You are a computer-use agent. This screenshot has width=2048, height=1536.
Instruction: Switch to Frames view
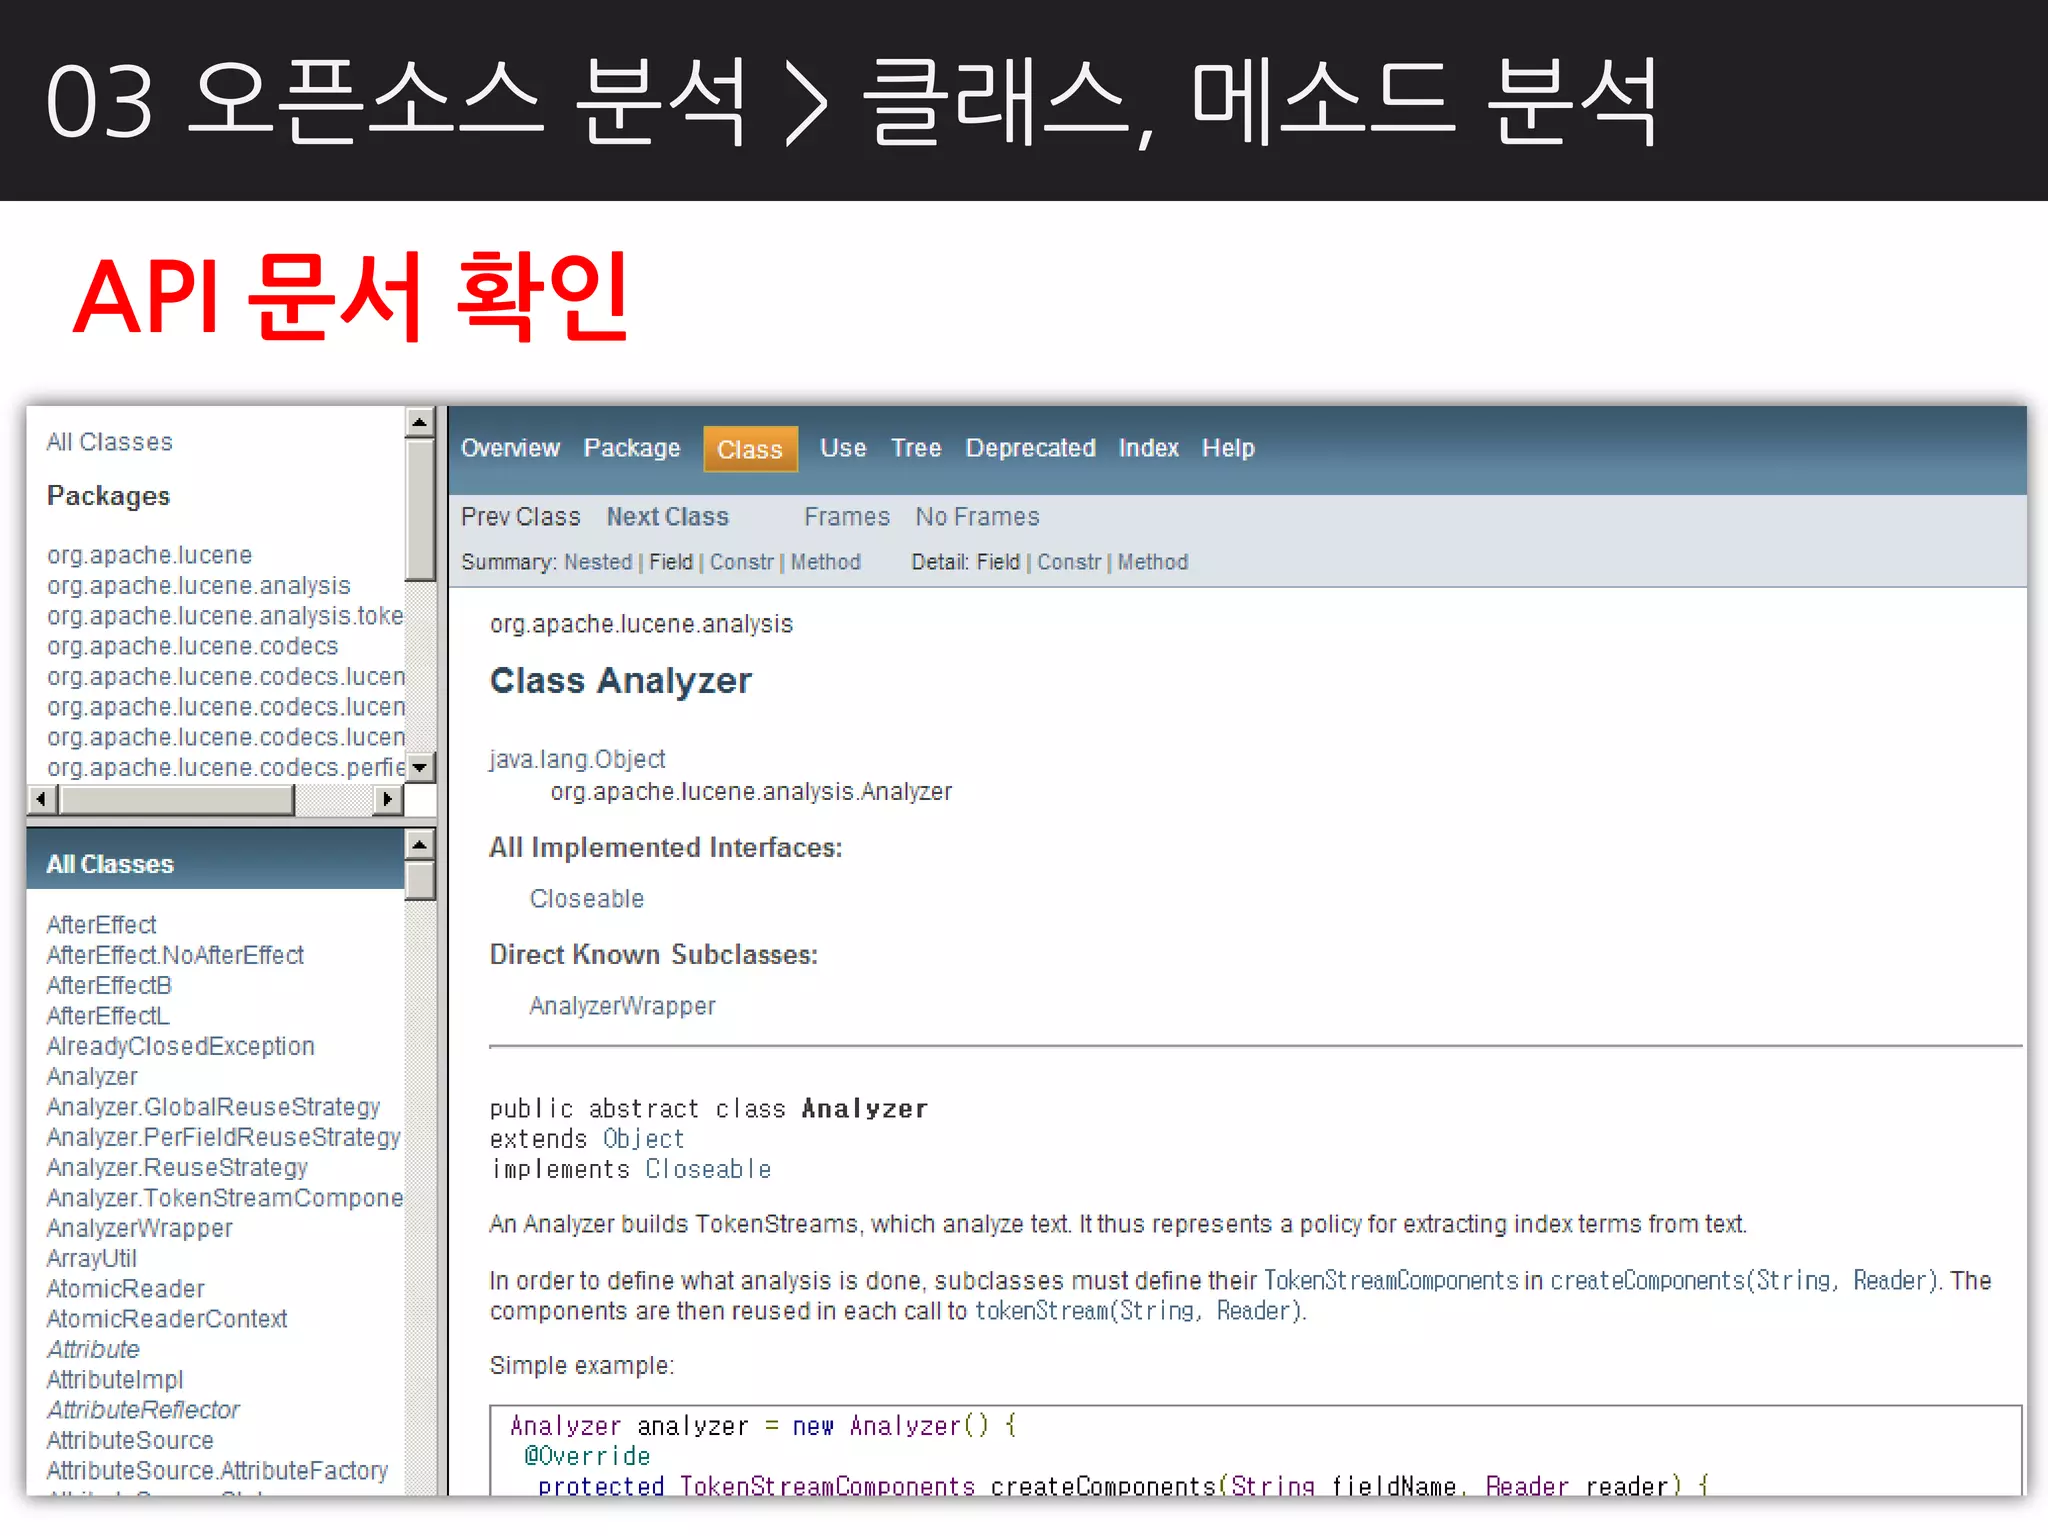tap(847, 517)
